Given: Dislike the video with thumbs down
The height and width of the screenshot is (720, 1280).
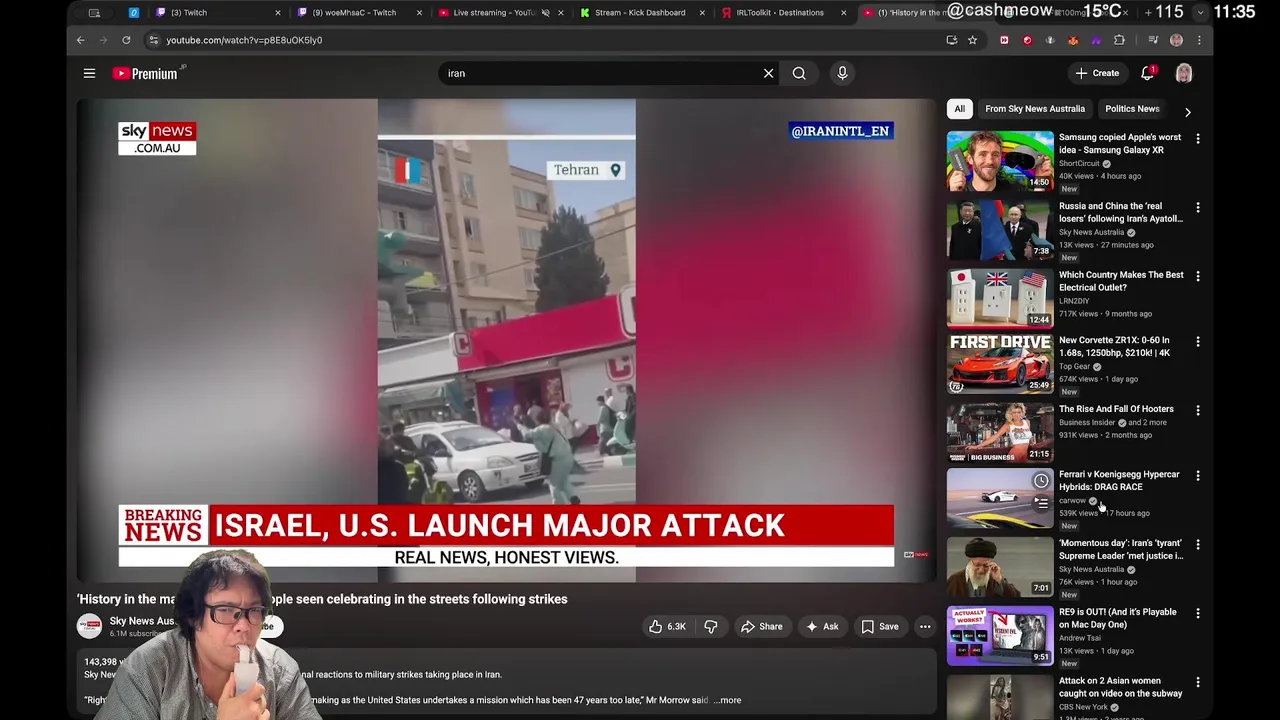Looking at the screenshot, I should (x=711, y=627).
